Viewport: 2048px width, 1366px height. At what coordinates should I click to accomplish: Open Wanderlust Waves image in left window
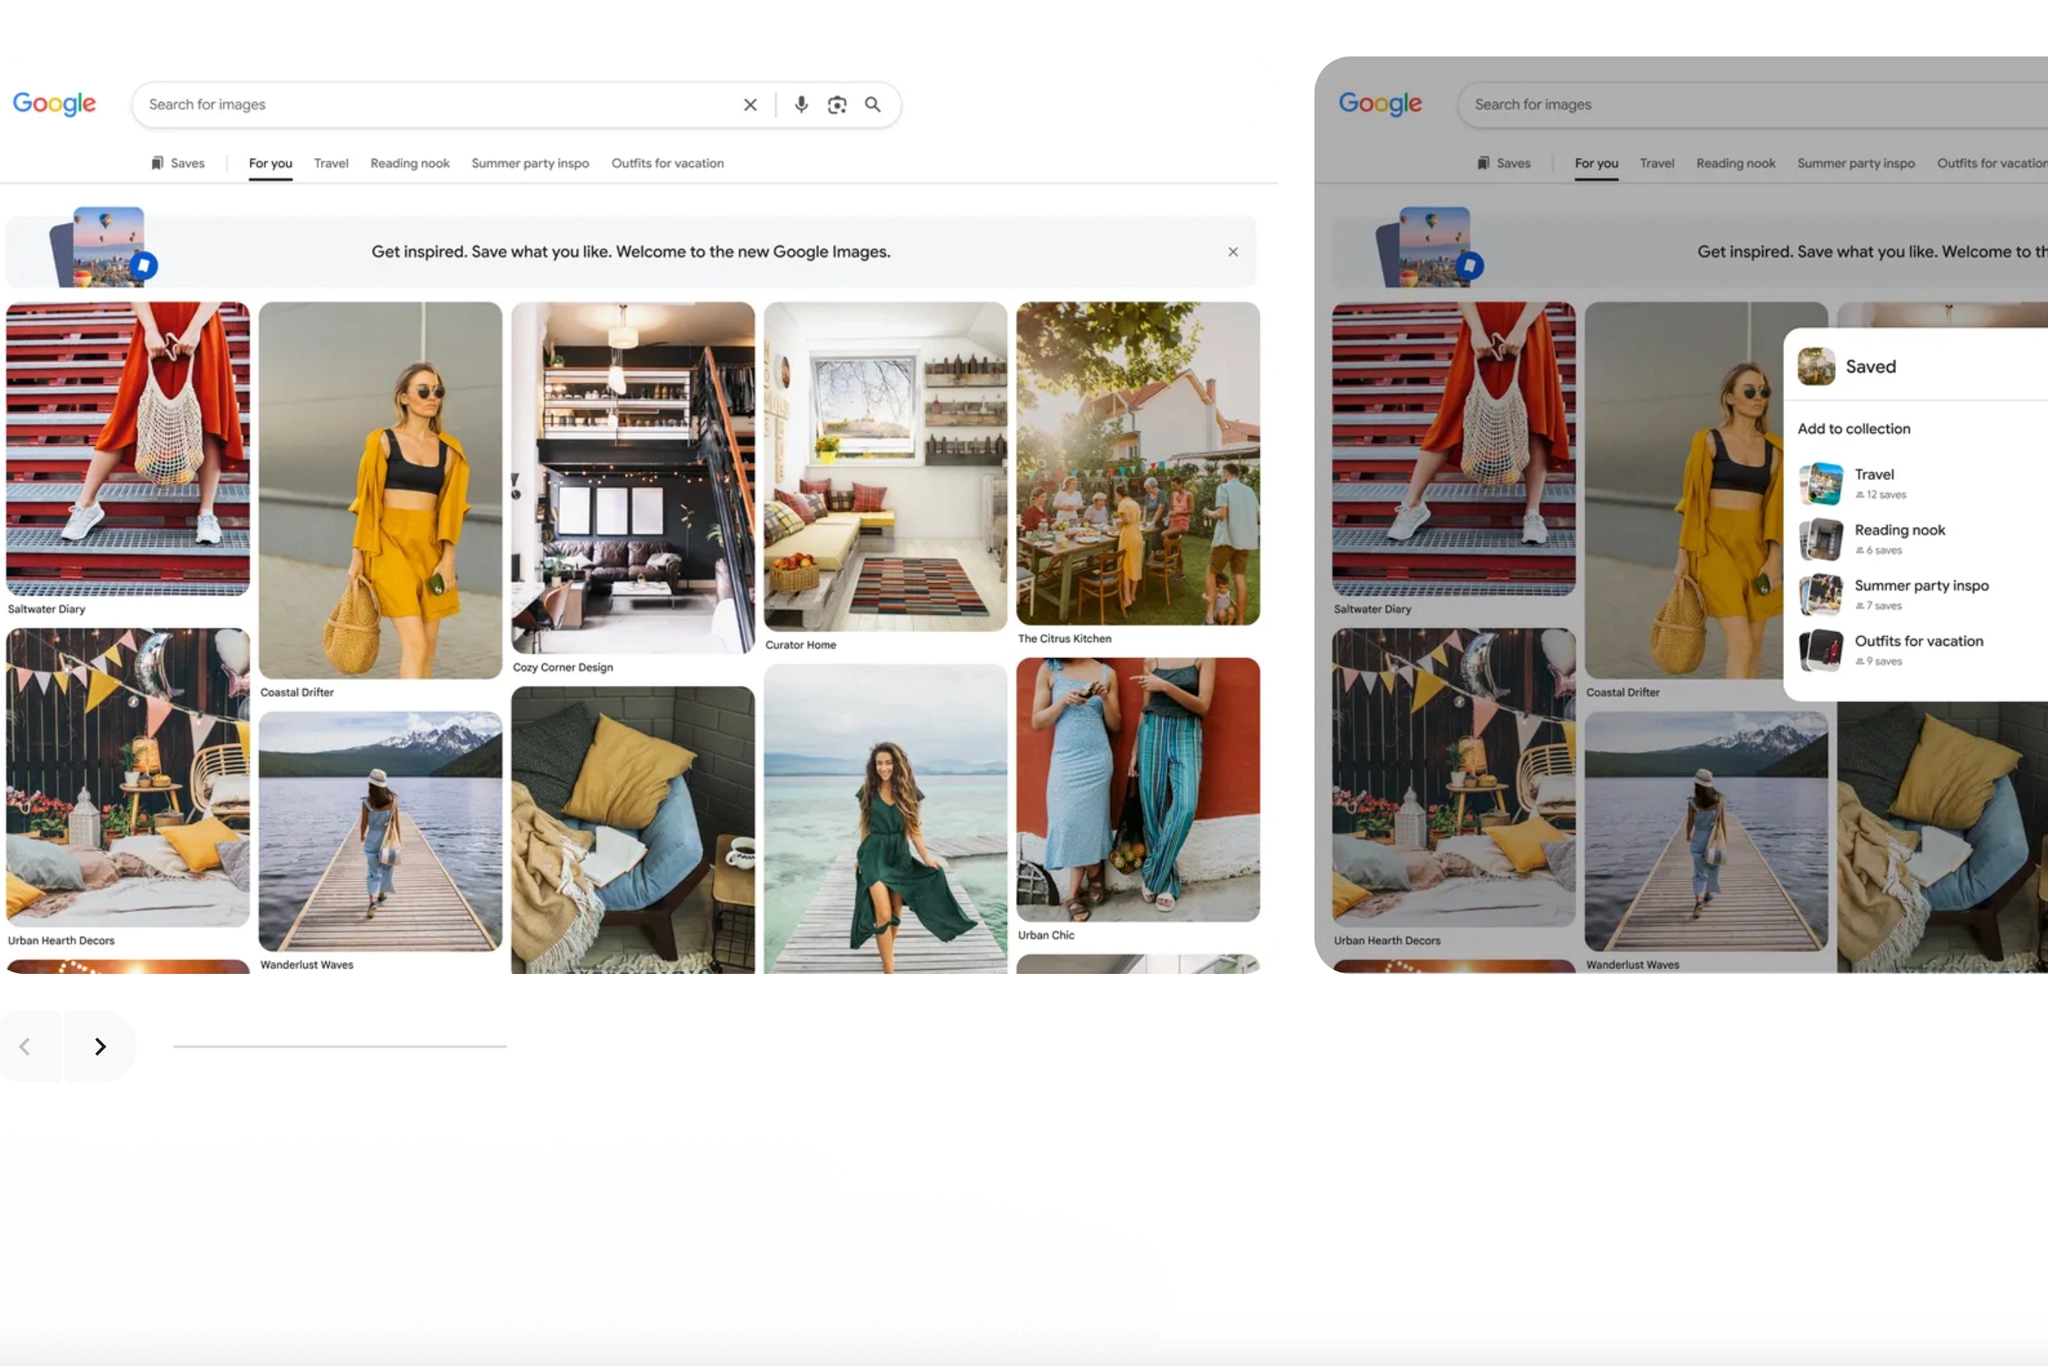coord(380,831)
